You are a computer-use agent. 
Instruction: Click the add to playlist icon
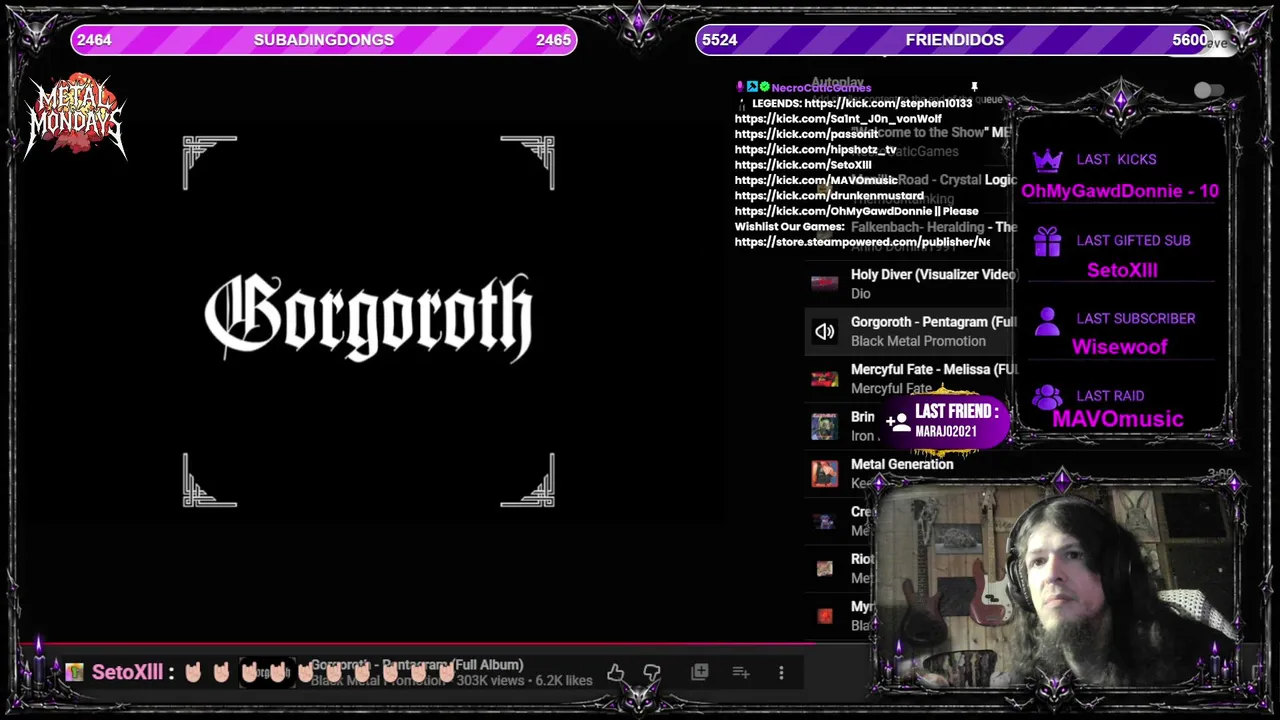[741, 673]
